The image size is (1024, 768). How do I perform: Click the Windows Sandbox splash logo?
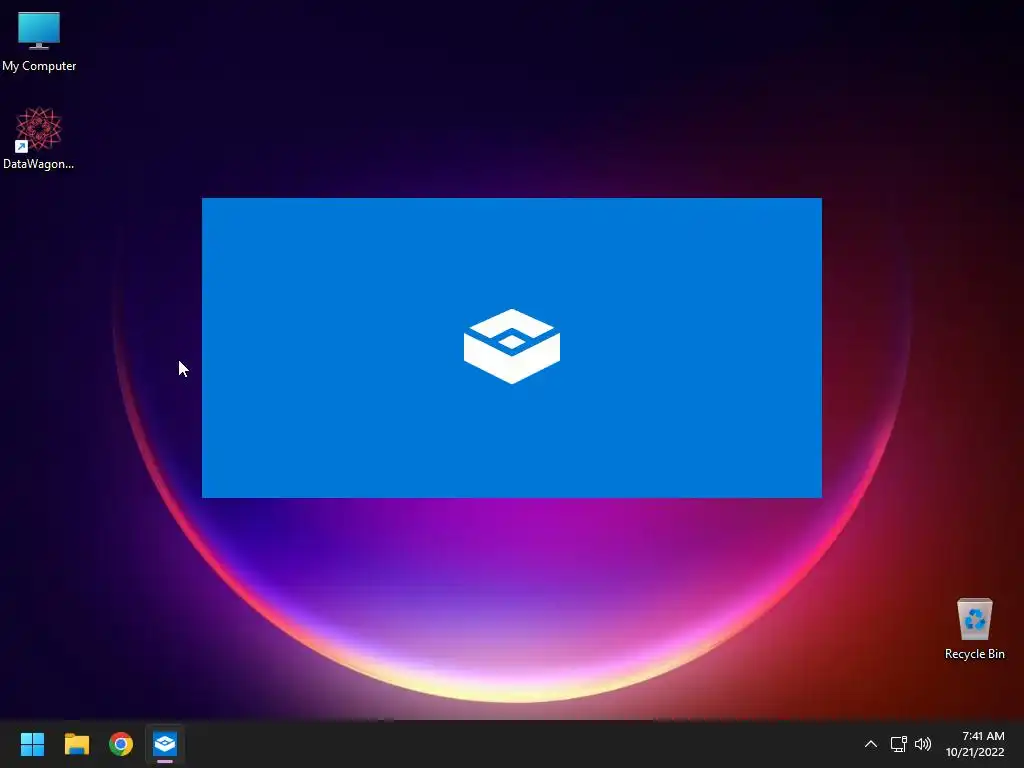pos(512,346)
